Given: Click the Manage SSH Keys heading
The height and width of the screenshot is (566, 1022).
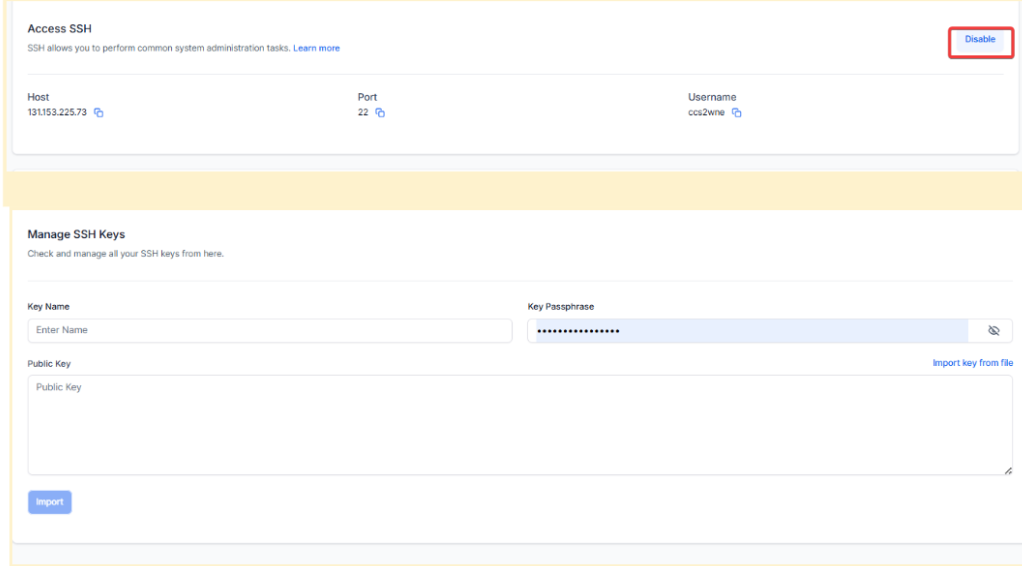Looking at the screenshot, I should click(76, 235).
